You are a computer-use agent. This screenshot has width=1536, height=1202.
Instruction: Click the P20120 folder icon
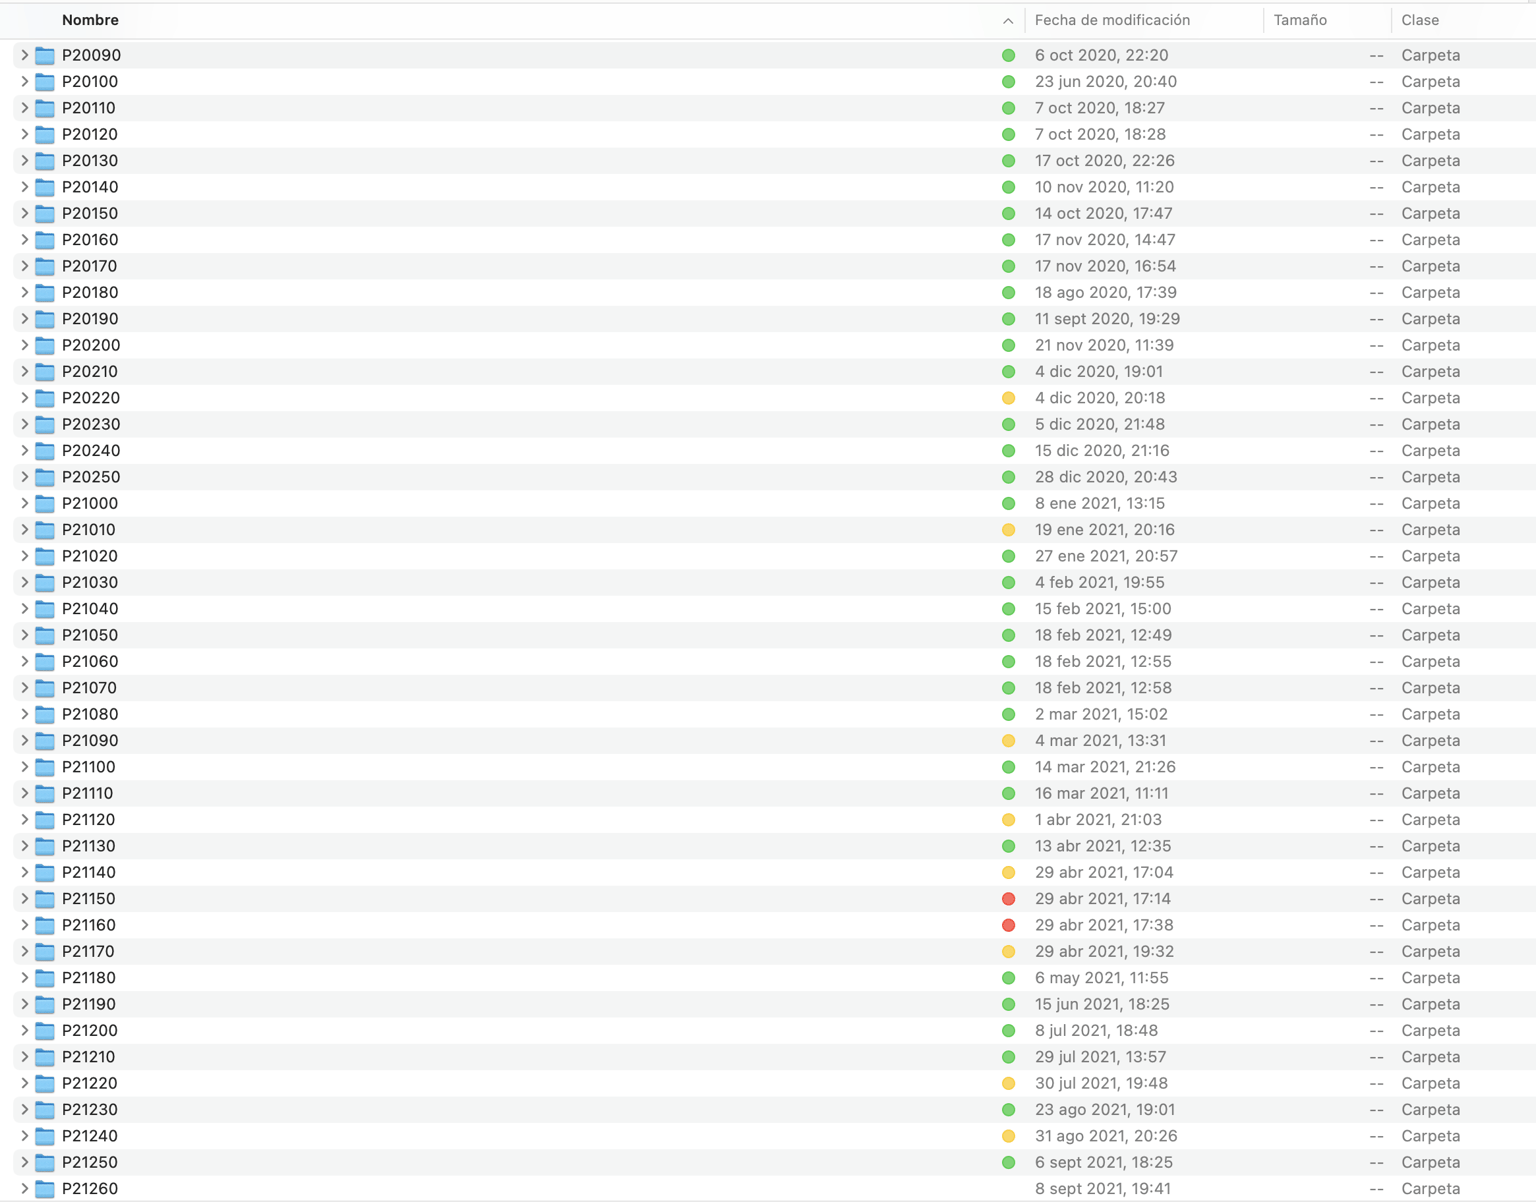tap(45, 134)
